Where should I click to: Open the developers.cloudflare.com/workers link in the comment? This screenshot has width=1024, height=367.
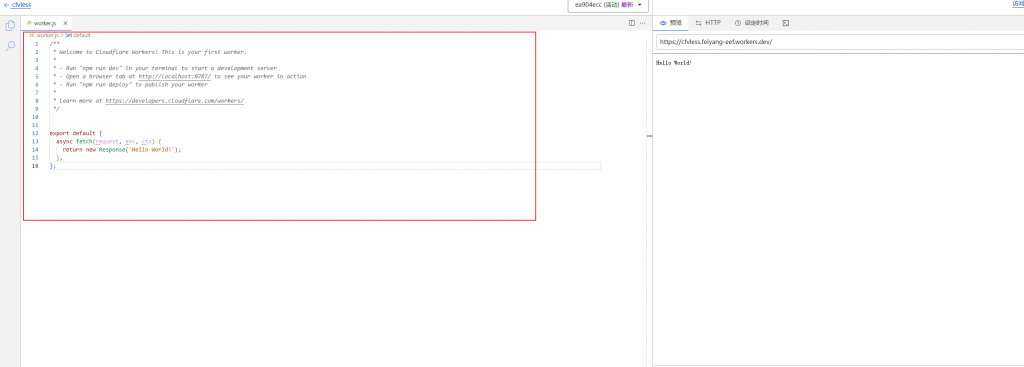click(x=174, y=101)
